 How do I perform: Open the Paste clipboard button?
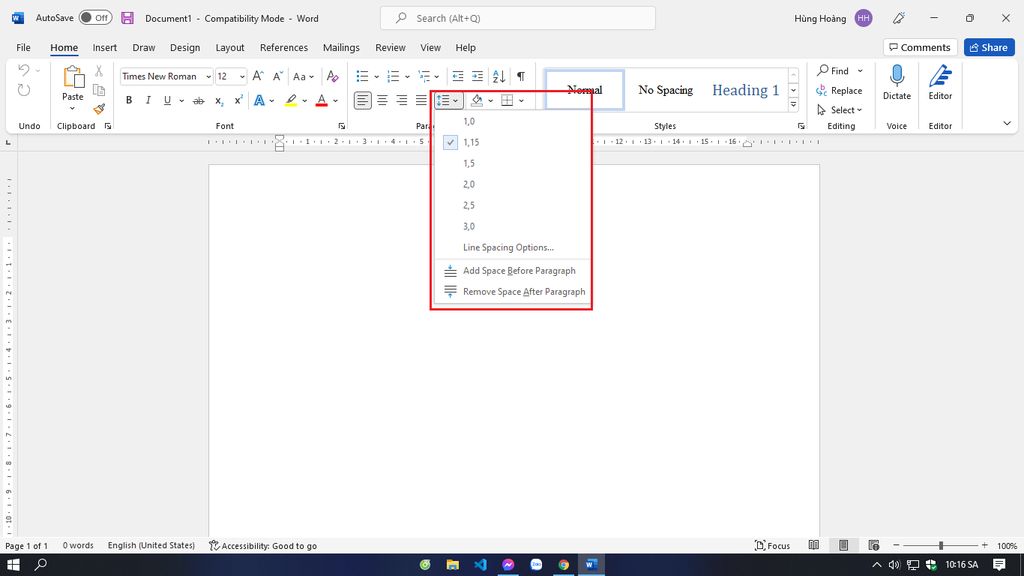[x=73, y=78]
